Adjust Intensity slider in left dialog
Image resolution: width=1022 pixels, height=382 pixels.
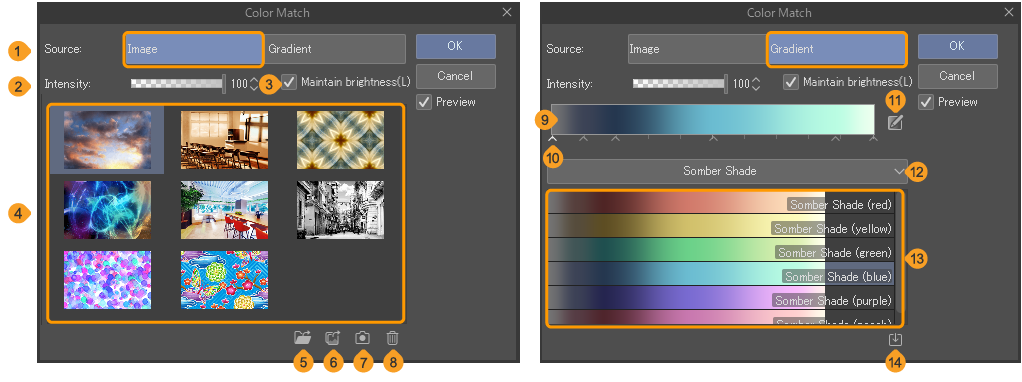tap(178, 83)
